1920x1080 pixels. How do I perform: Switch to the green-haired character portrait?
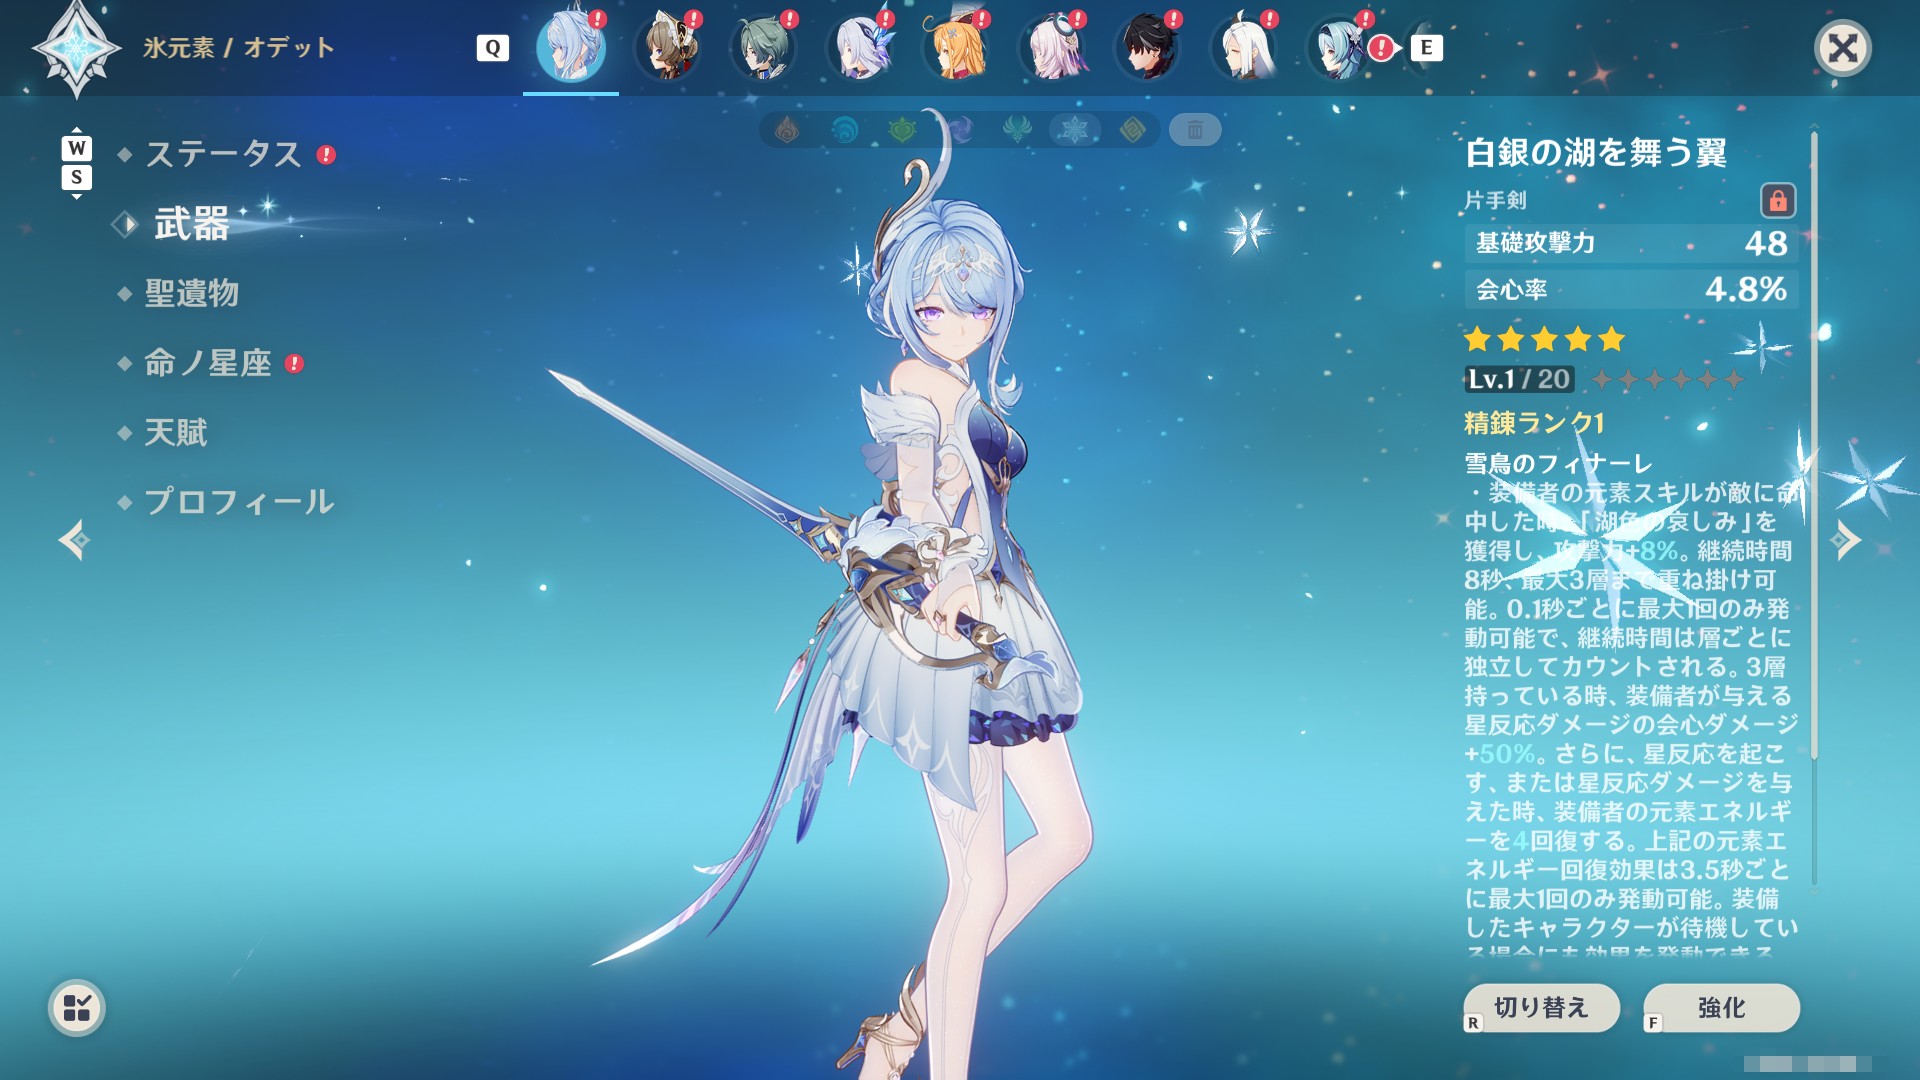click(763, 47)
